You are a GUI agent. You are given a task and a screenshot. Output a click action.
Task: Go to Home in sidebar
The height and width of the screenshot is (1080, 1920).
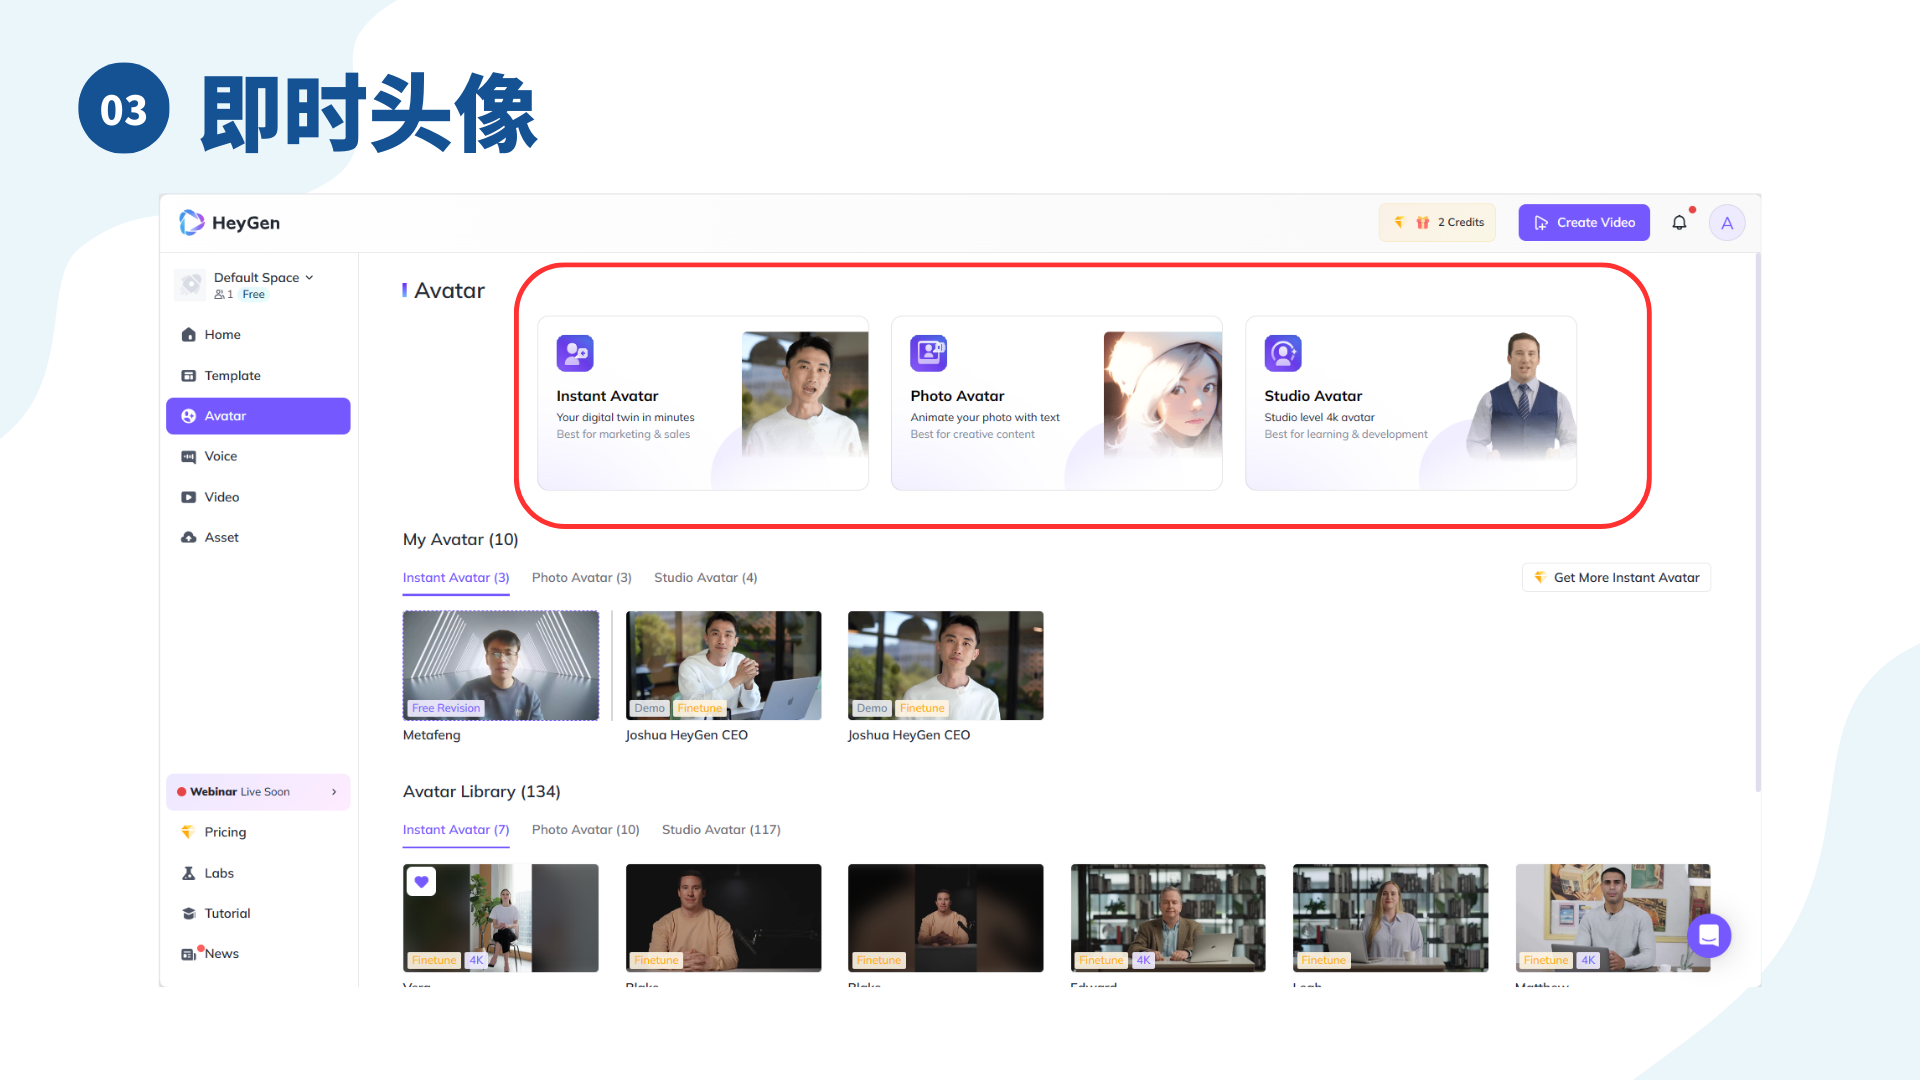tap(258, 335)
